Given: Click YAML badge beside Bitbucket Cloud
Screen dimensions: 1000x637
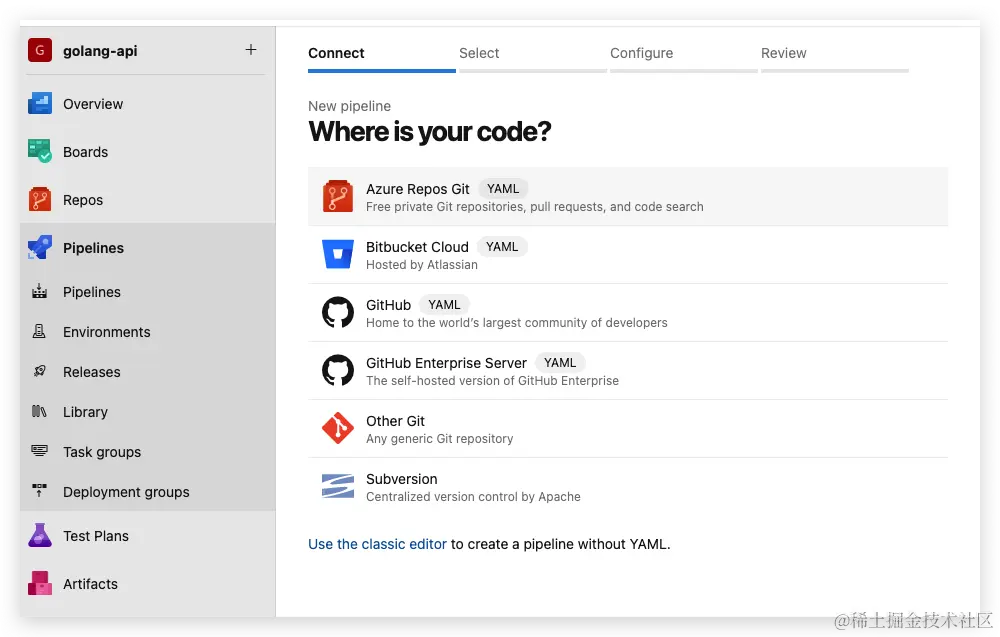Looking at the screenshot, I should click(x=502, y=247).
